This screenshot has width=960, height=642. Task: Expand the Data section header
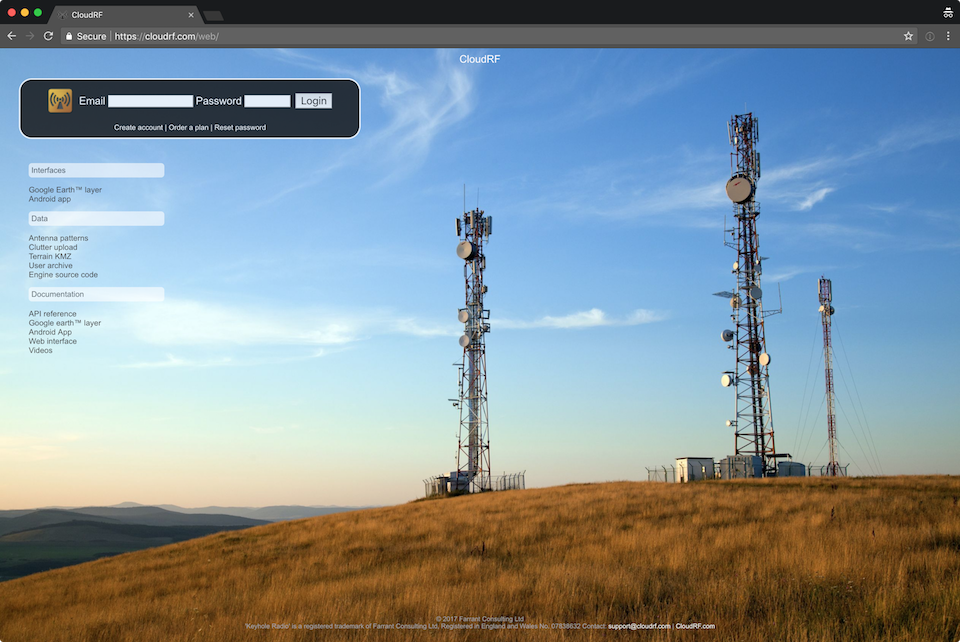(x=96, y=218)
